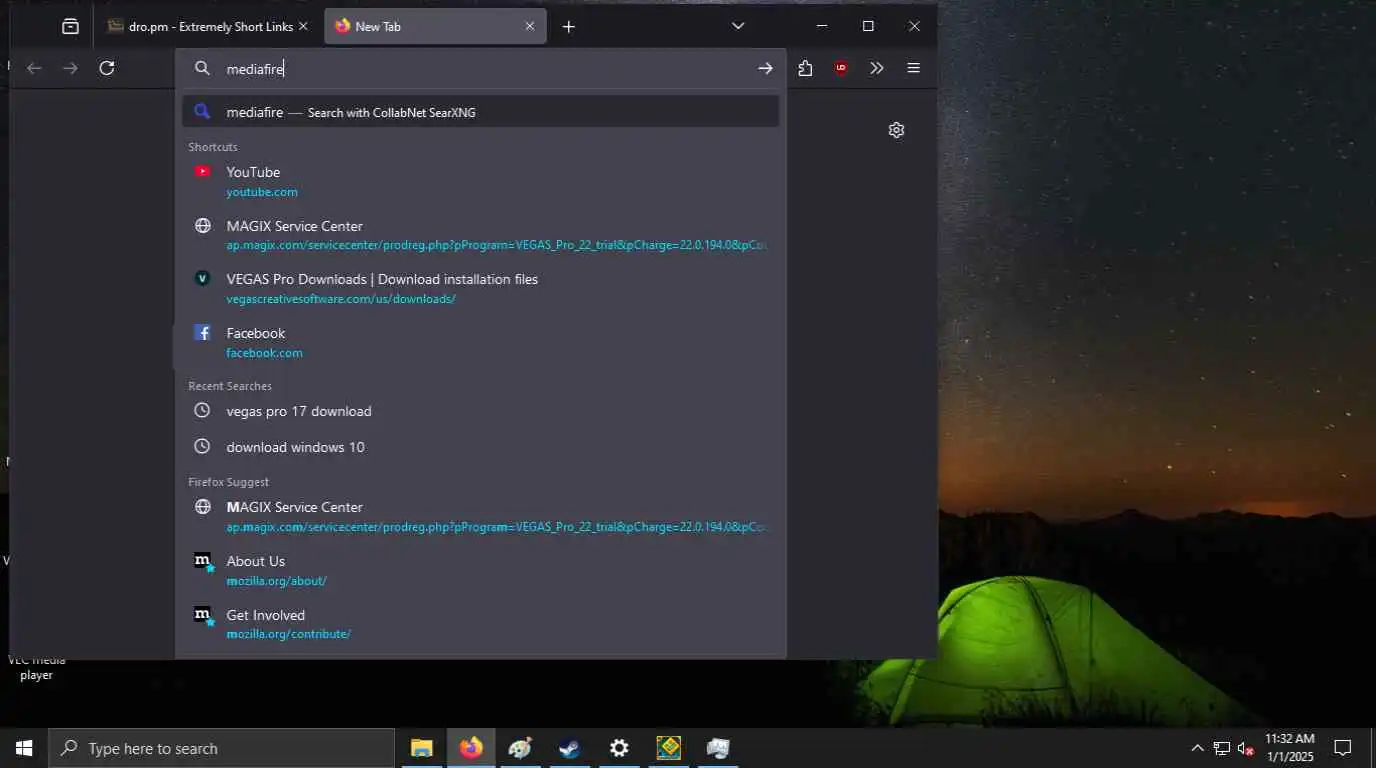This screenshot has height=768, width=1376.
Task: Open the paint palette taskbar app
Action: pos(520,748)
